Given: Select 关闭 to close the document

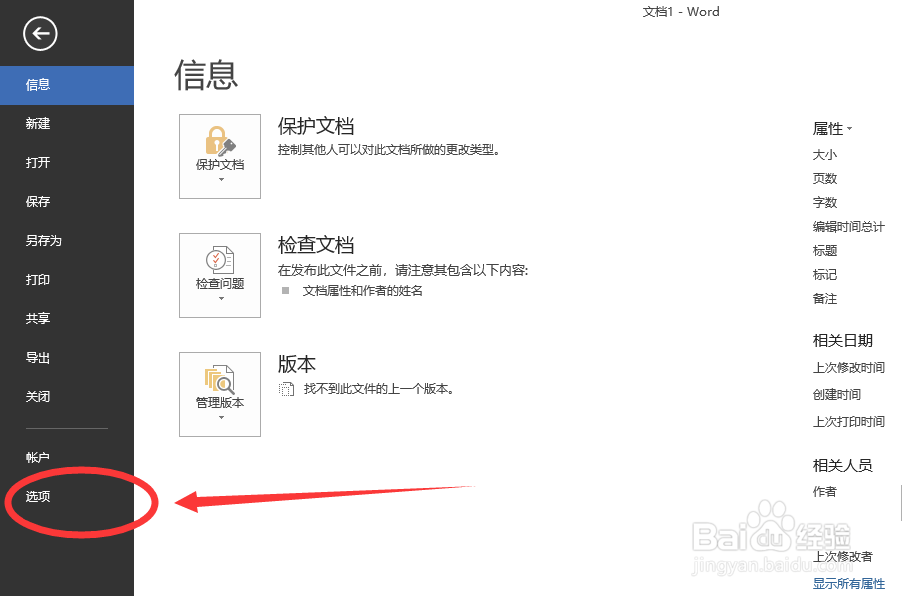Looking at the screenshot, I should pos(39,396).
